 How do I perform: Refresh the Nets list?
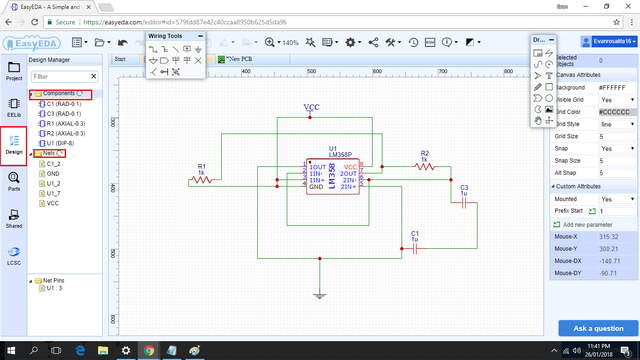[60, 153]
